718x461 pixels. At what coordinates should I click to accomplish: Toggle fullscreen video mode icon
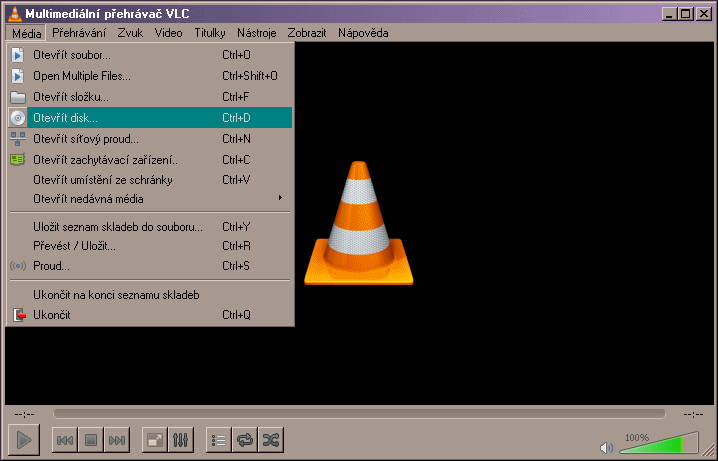coord(155,440)
